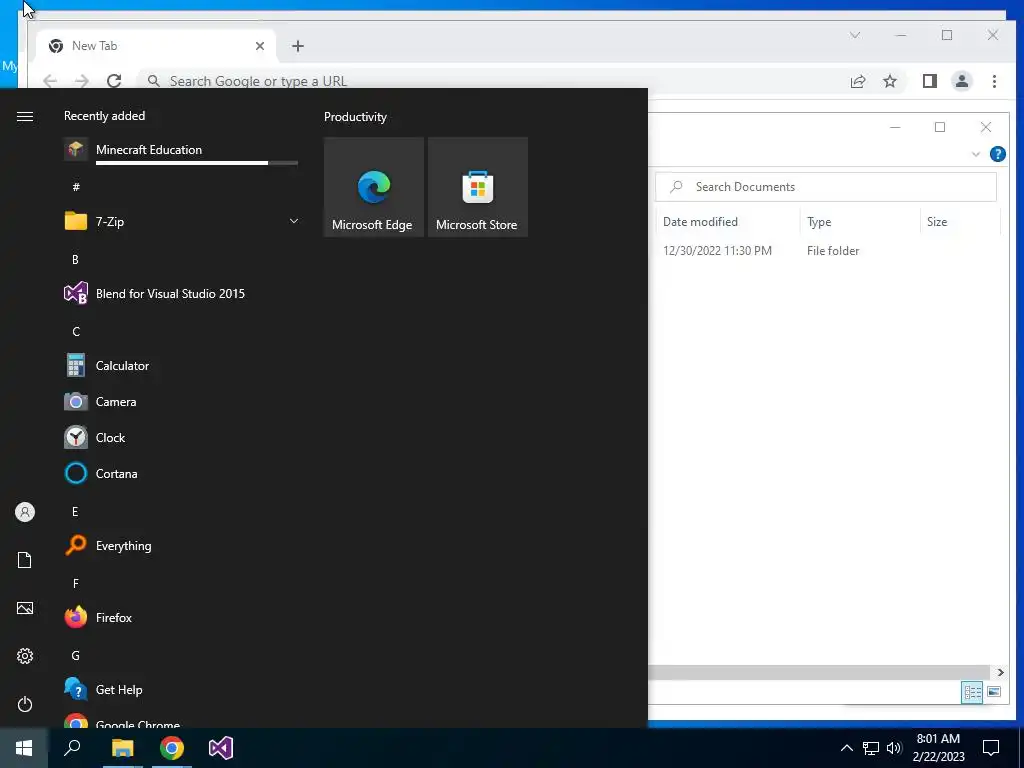
Task: Click the Recently added heading
Action: [x=104, y=116]
